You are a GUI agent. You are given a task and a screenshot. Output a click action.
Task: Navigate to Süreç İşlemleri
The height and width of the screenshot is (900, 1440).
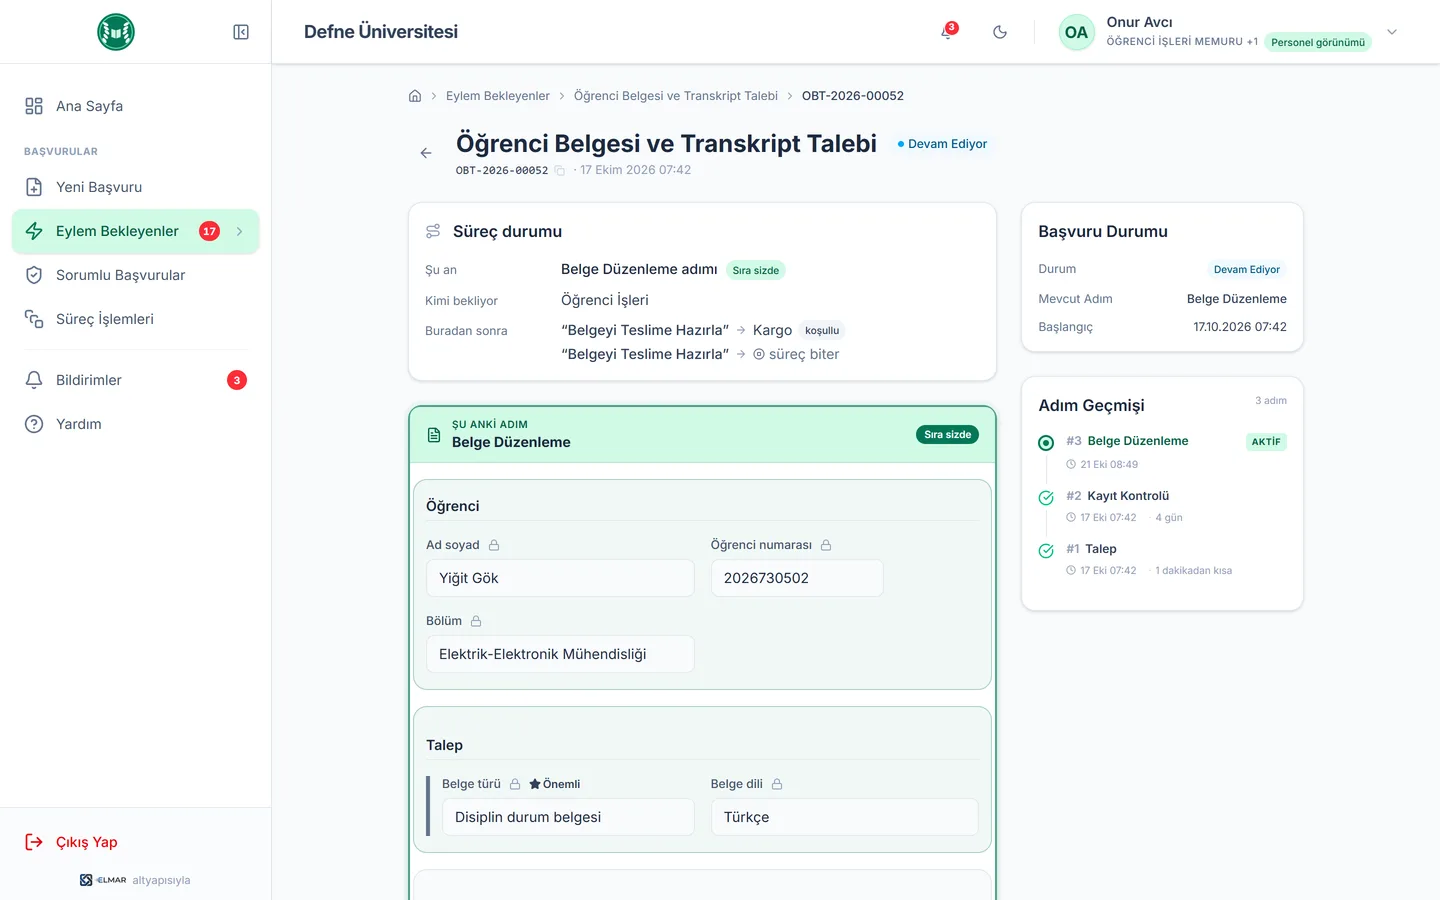tap(136, 319)
